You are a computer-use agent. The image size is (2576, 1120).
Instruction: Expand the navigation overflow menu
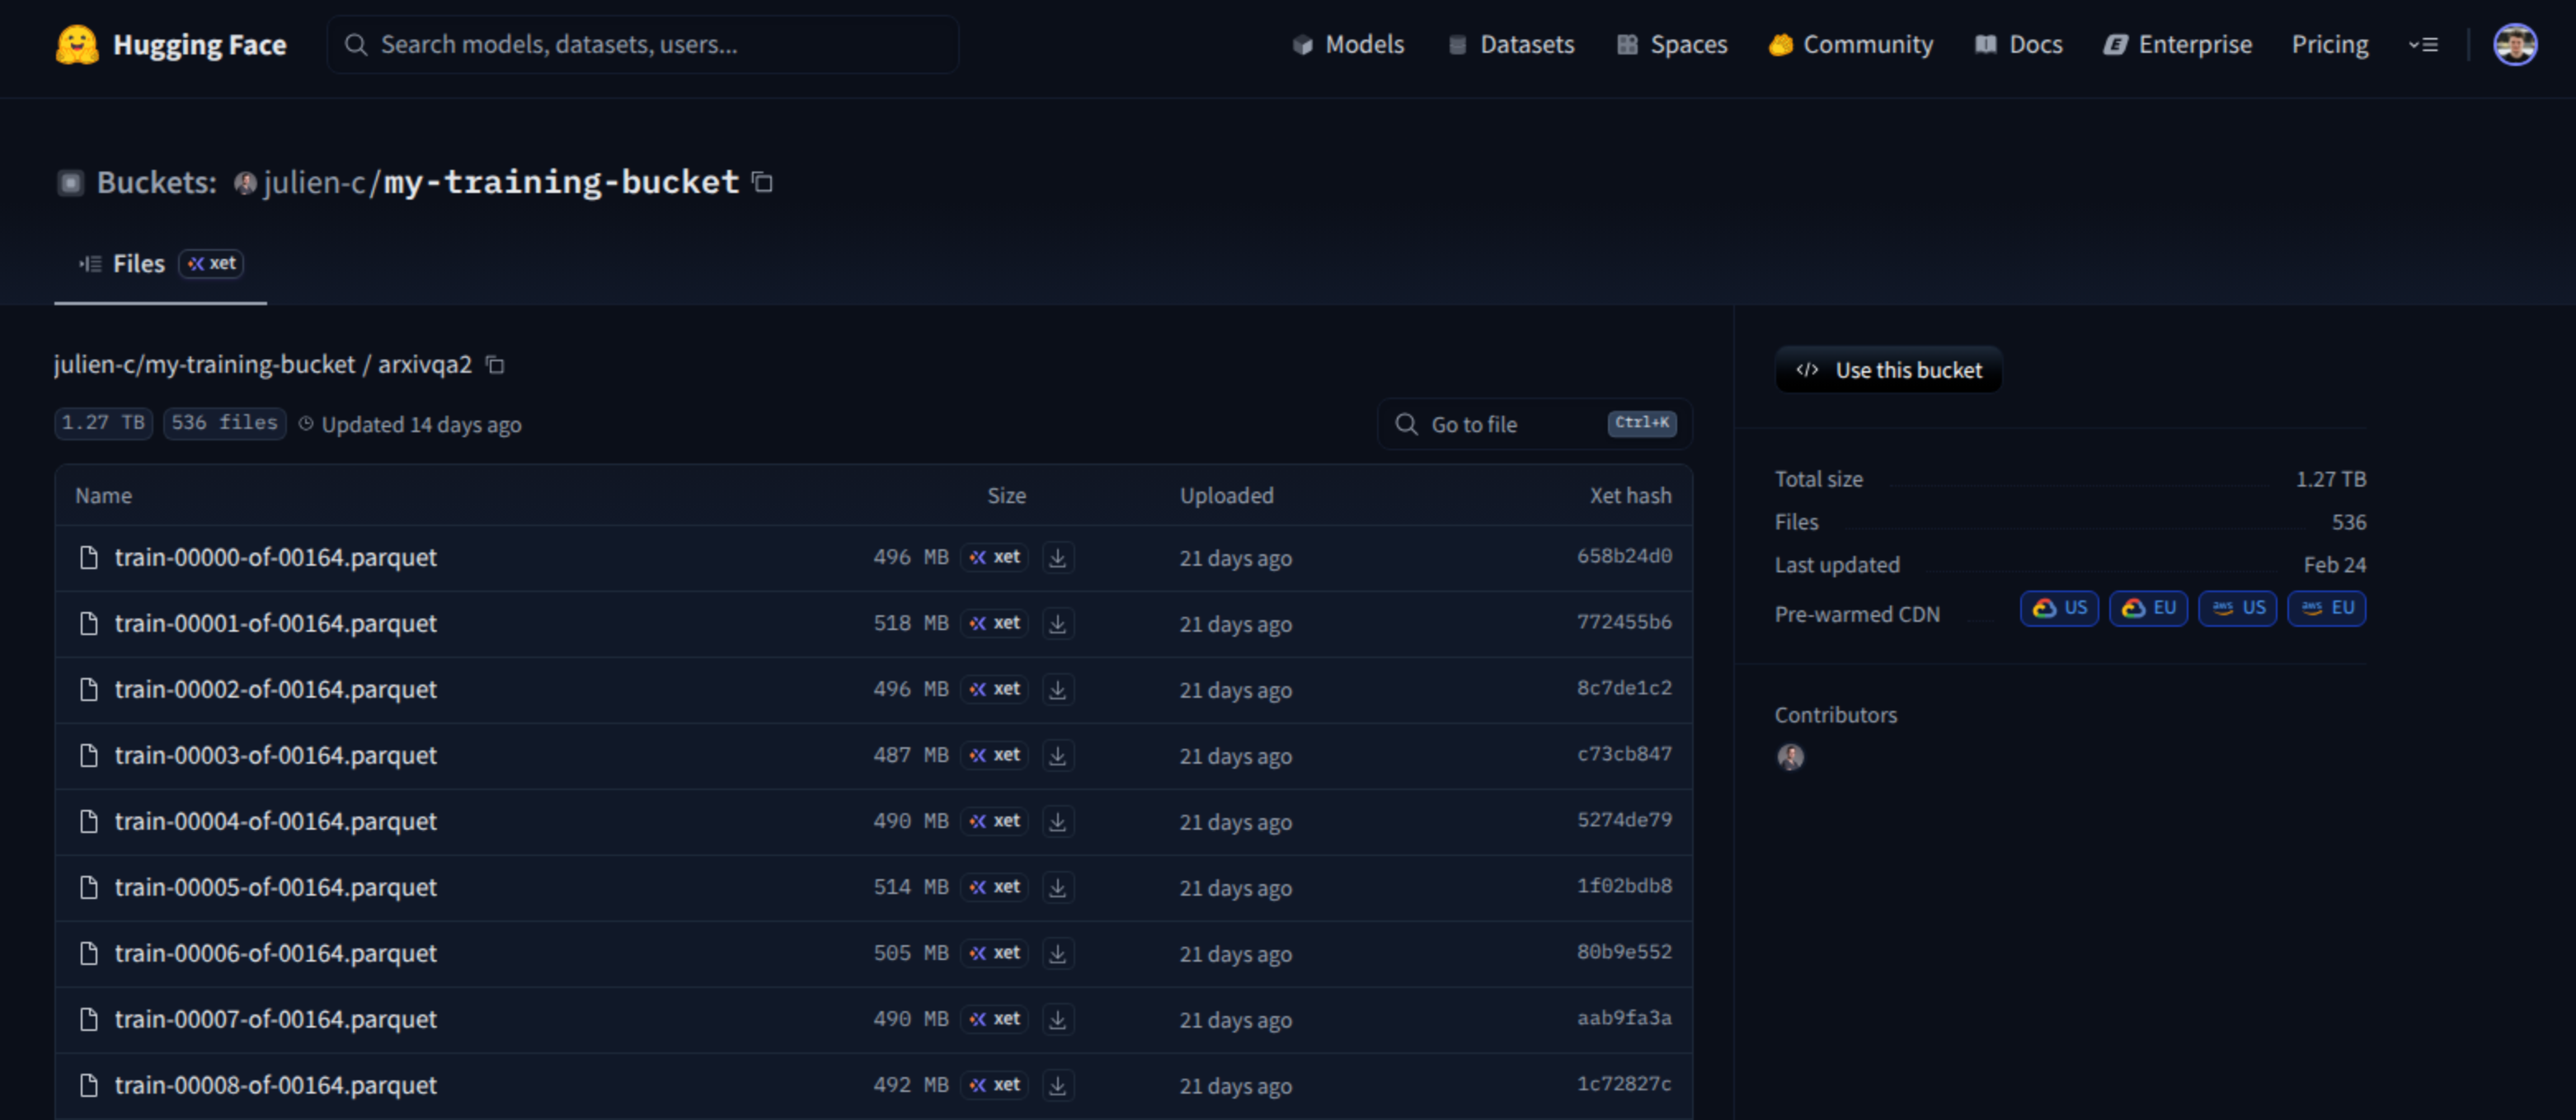(x=2423, y=45)
